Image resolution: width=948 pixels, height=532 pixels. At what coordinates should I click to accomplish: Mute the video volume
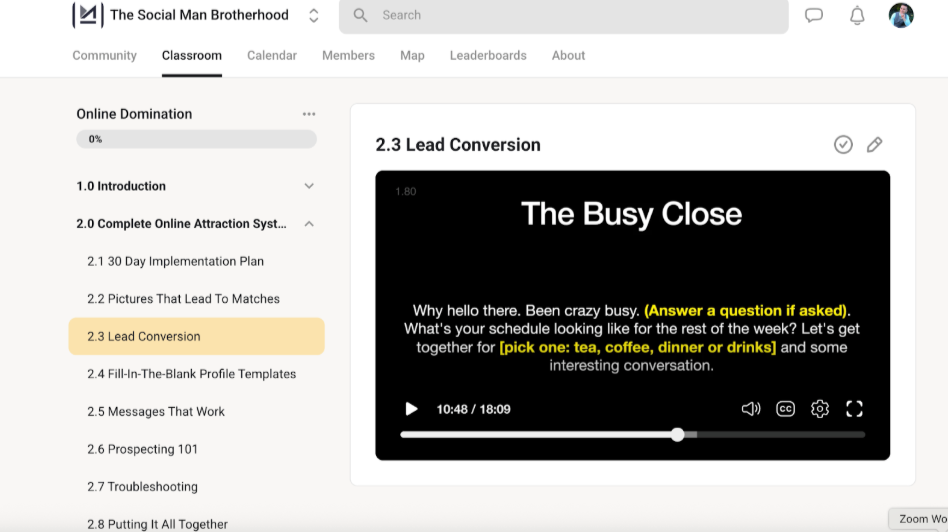coord(750,409)
